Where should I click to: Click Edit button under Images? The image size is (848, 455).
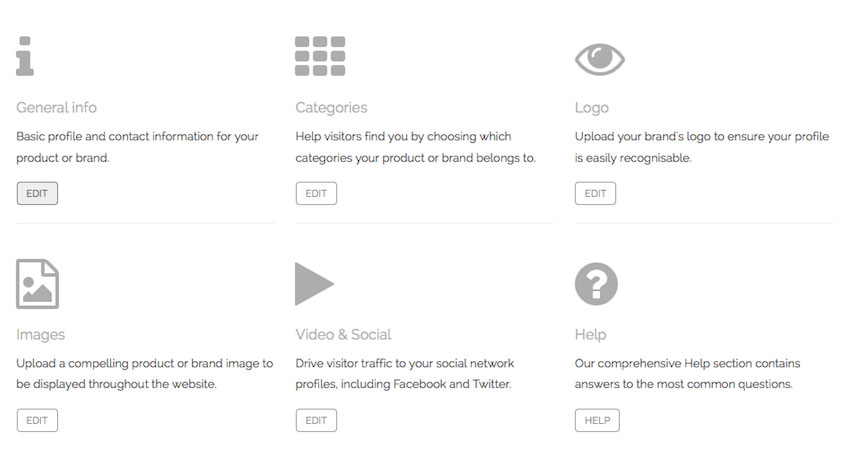[x=37, y=420]
